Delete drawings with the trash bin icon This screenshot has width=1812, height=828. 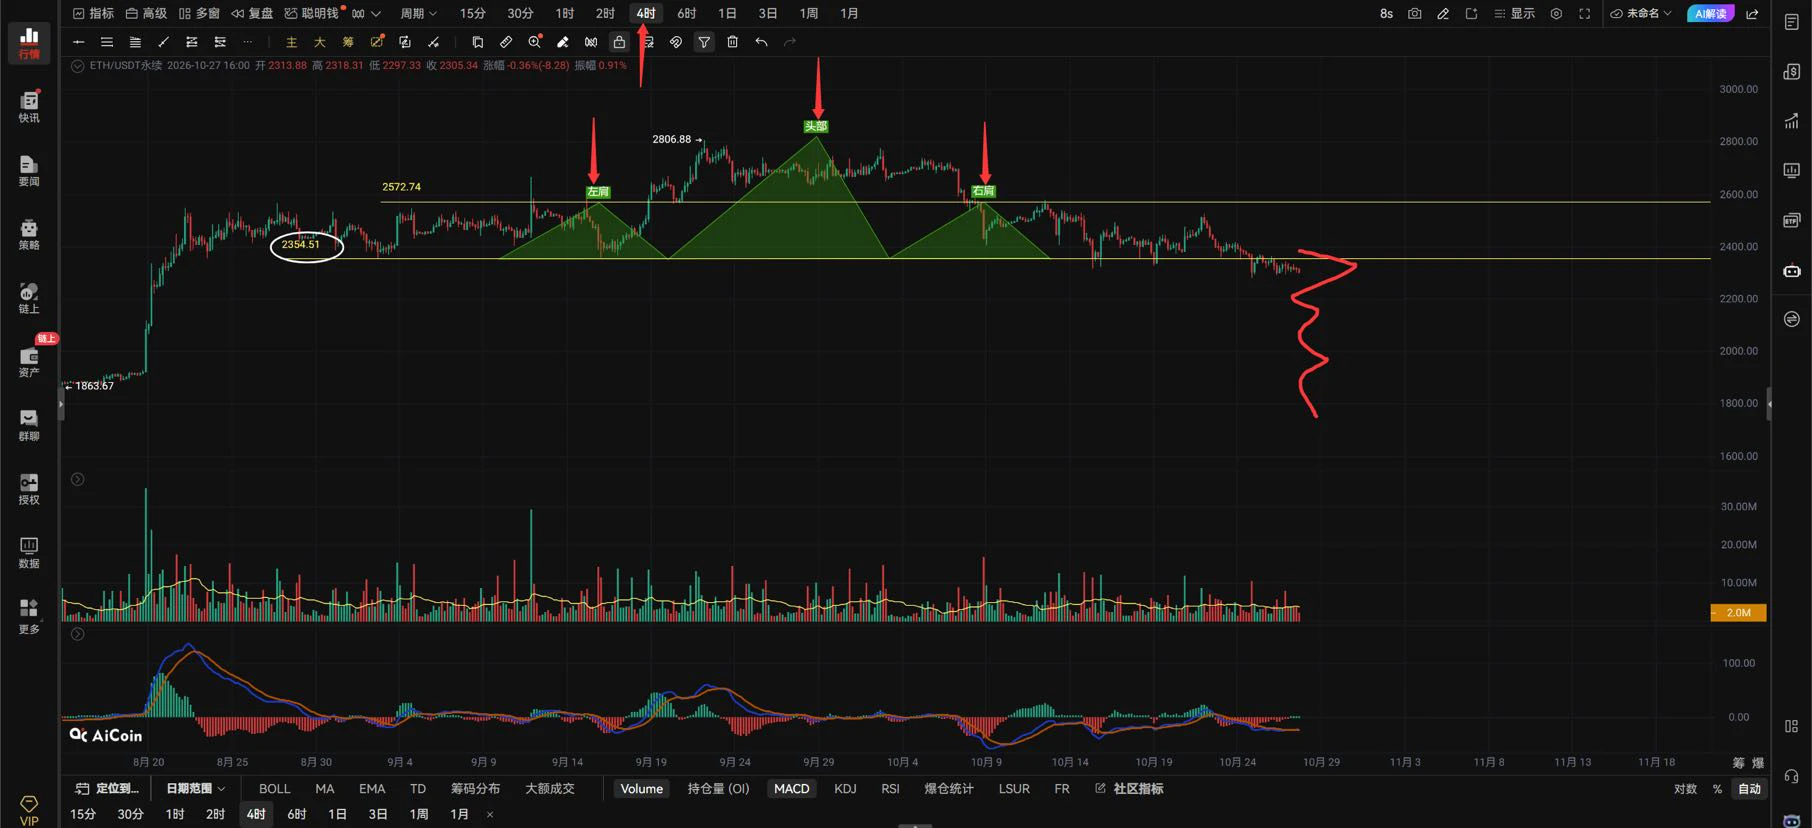(733, 42)
